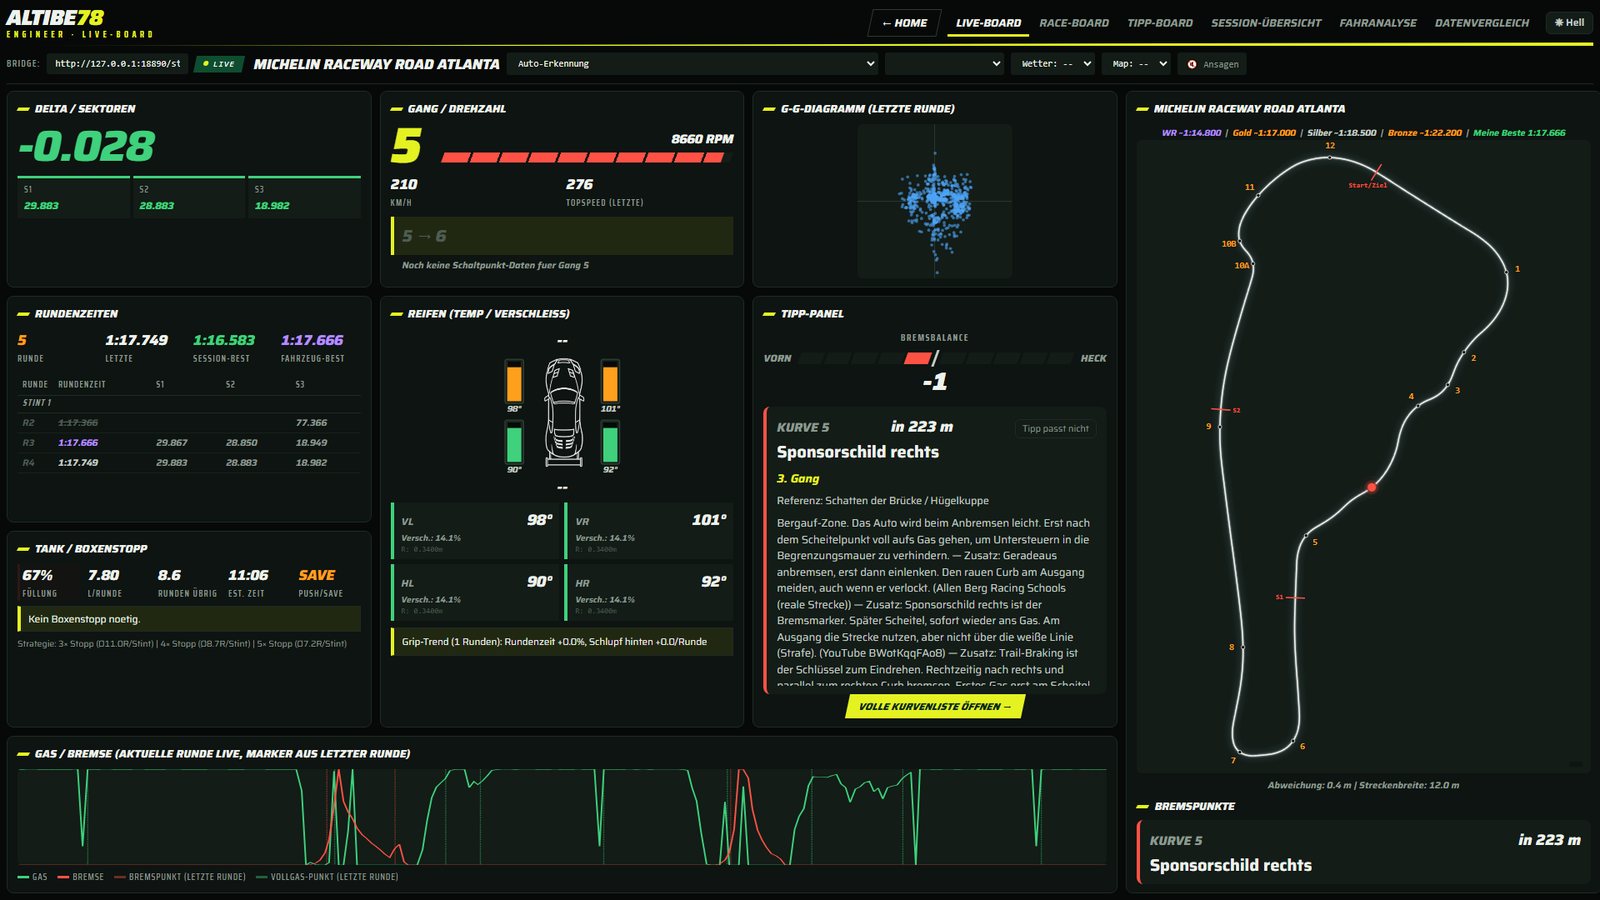
Task: Open the Map dropdown
Action: [x=1137, y=64]
